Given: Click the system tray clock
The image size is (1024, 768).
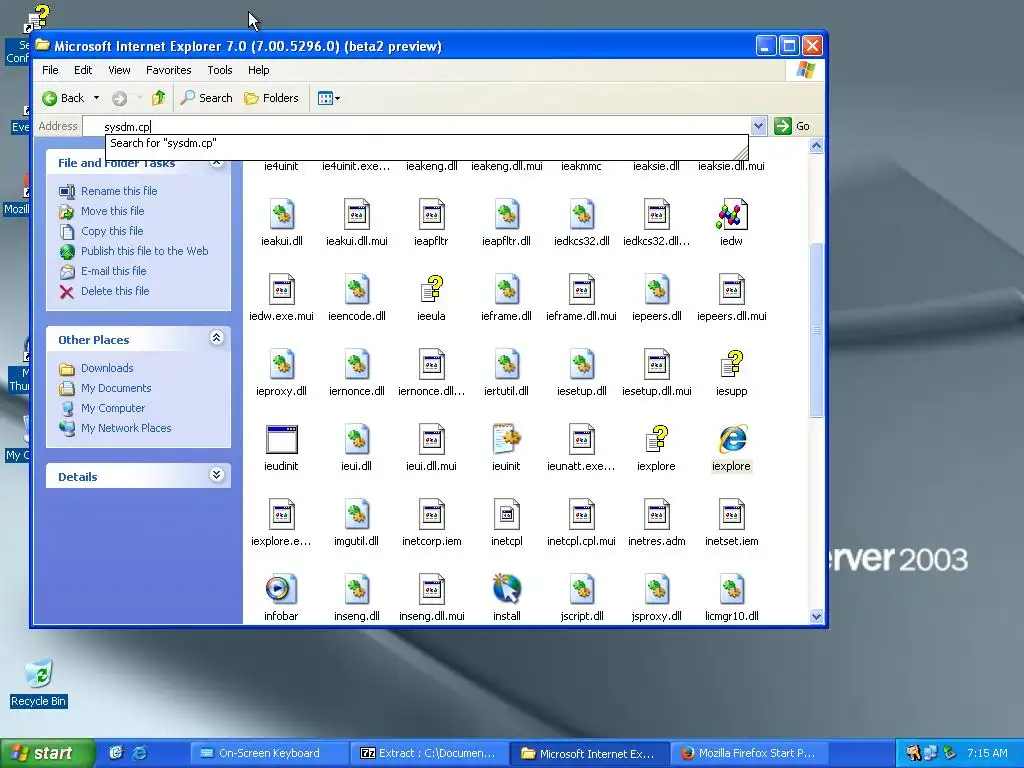Looking at the screenshot, I should pos(987,753).
